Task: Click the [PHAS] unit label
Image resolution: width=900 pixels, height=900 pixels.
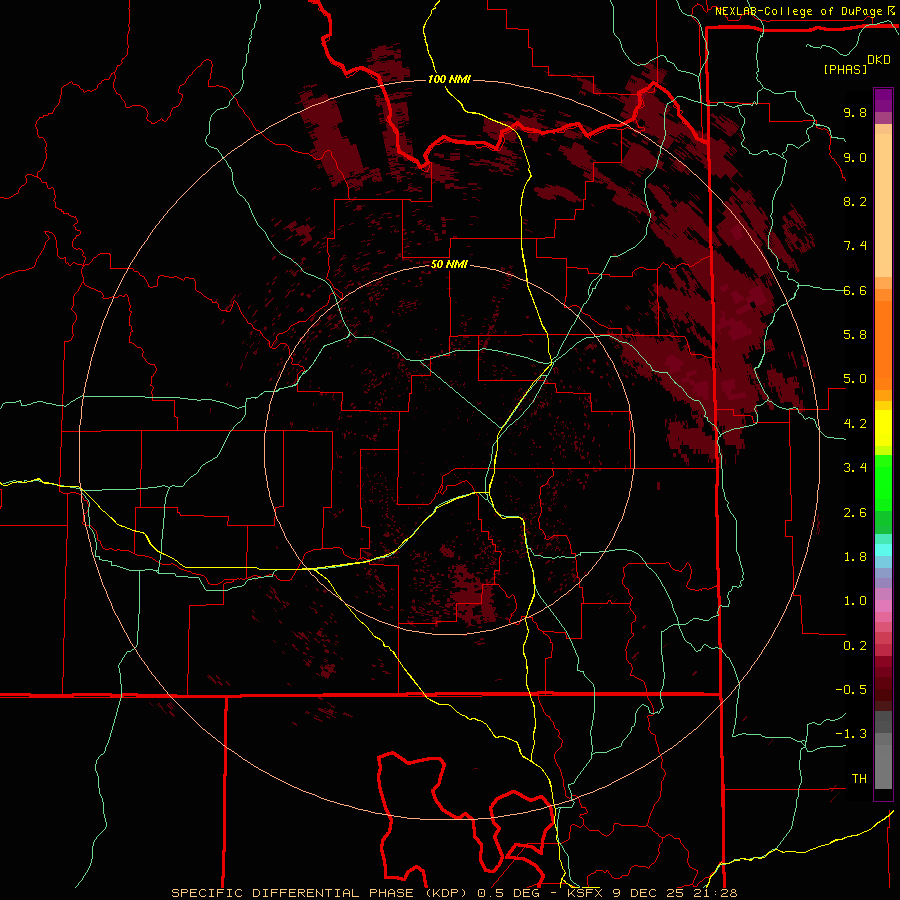Action: coord(845,69)
